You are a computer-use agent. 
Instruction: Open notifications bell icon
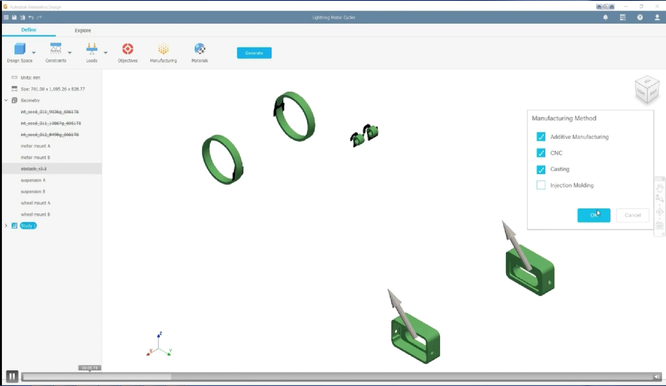[x=605, y=17]
